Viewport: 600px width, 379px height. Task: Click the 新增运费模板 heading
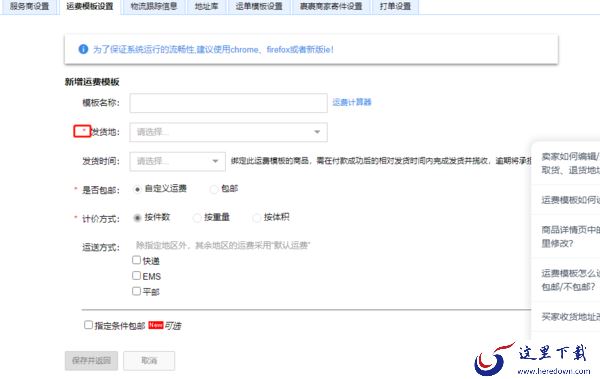point(92,82)
